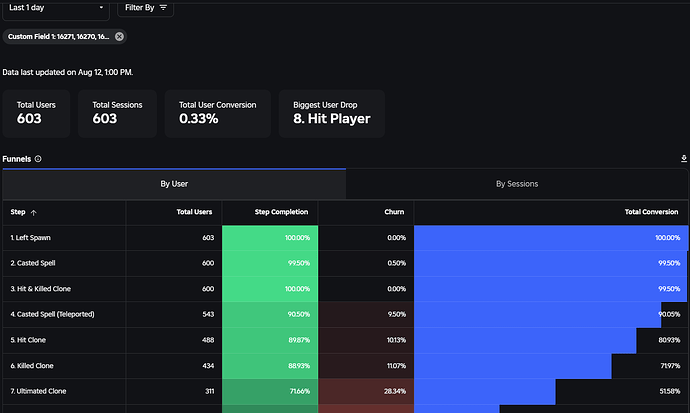Image resolution: width=690 pixels, height=413 pixels.
Task: Open the Last 1 day date range dropdown
Action: point(56,8)
